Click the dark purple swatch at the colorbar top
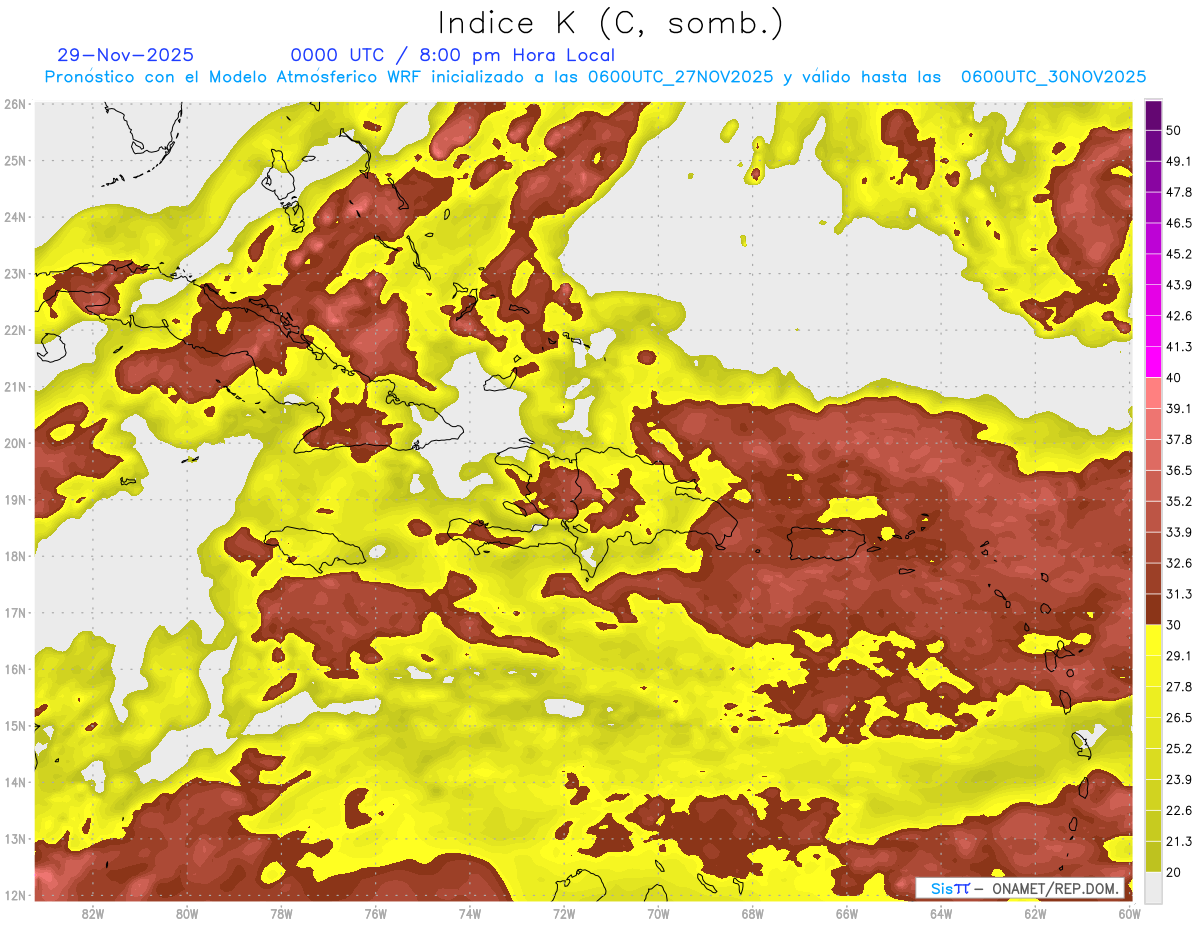 coord(1153,115)
